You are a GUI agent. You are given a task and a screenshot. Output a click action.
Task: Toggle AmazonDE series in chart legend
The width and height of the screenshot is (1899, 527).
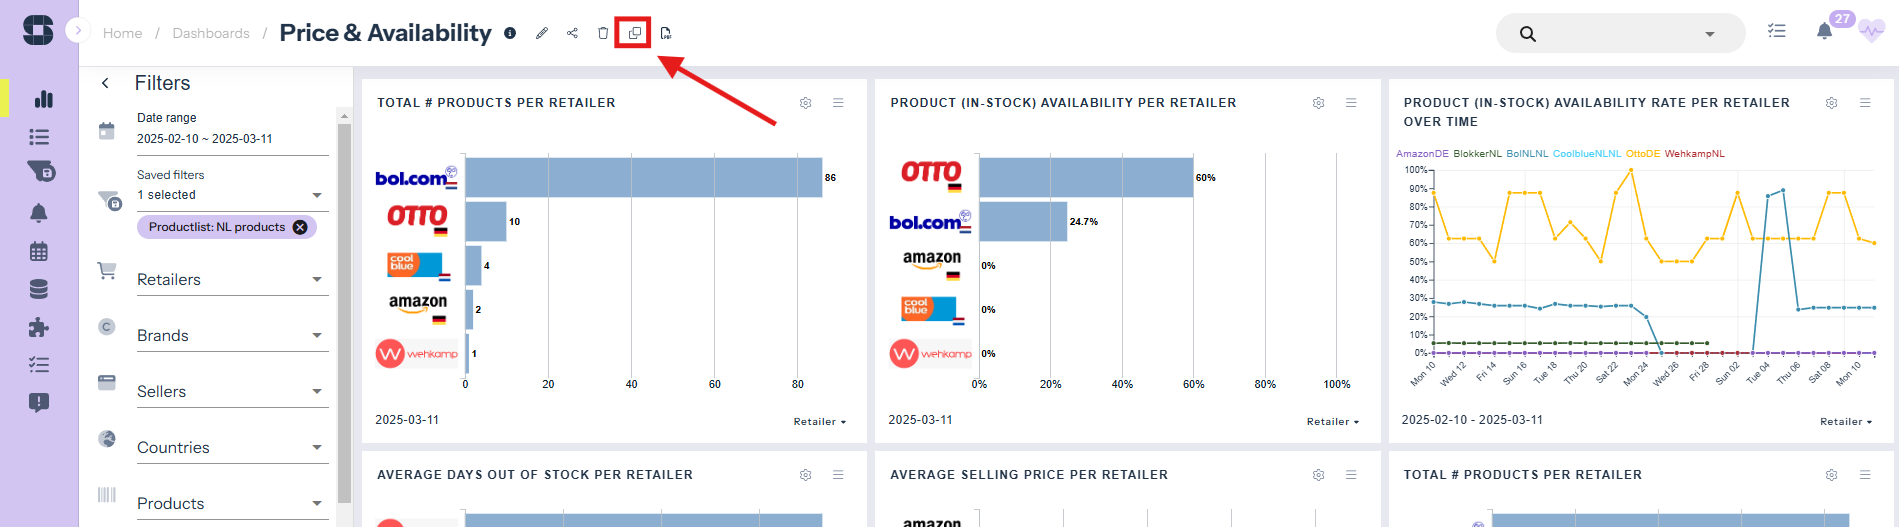click(x=1422, y=154)
